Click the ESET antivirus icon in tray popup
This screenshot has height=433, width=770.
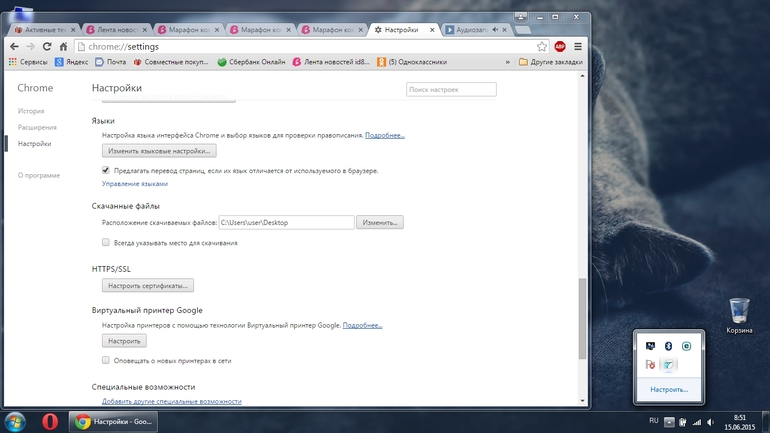(687, 346)
